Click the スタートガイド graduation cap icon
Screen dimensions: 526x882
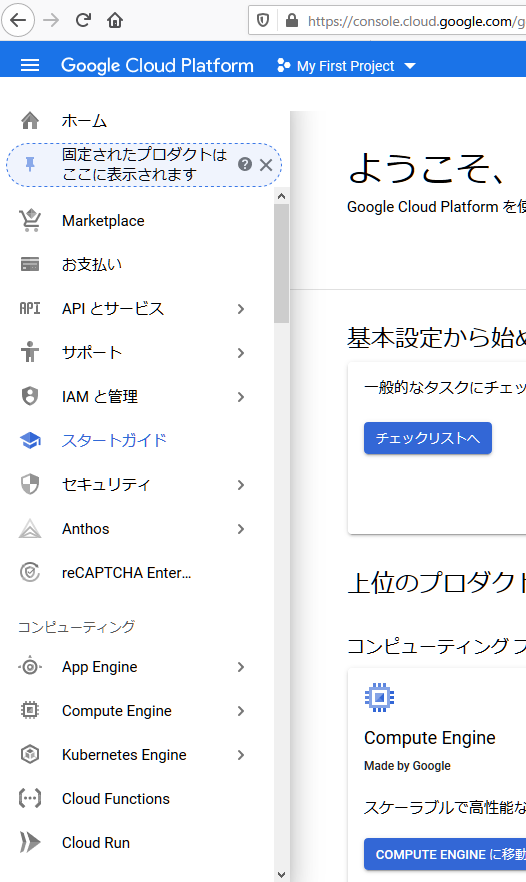(x=30, y=440)
